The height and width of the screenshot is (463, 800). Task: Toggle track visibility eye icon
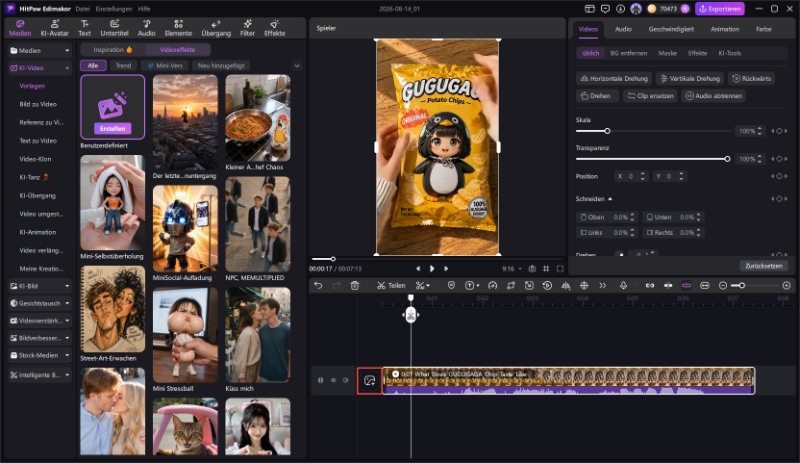(333, 380)
